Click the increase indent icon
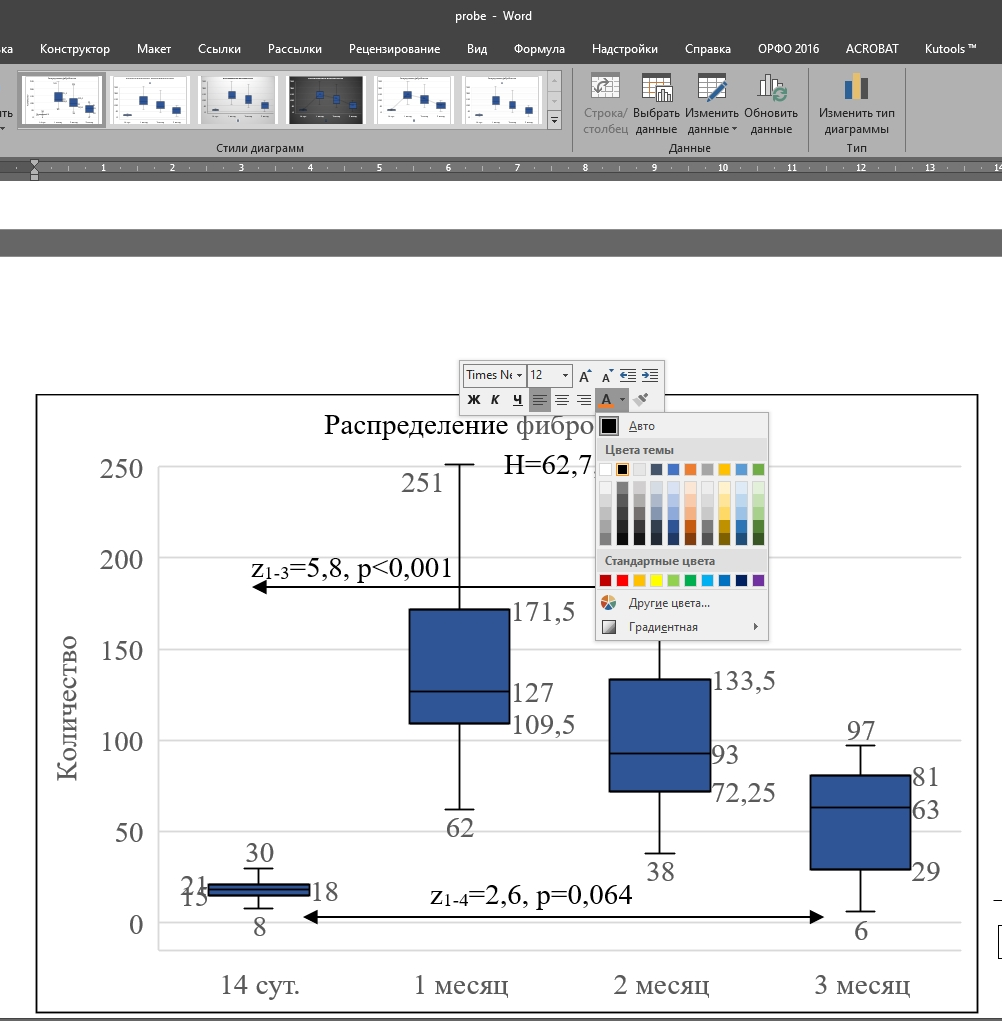The height and width of the screenshot is (1021, 1002). [650, 376]
